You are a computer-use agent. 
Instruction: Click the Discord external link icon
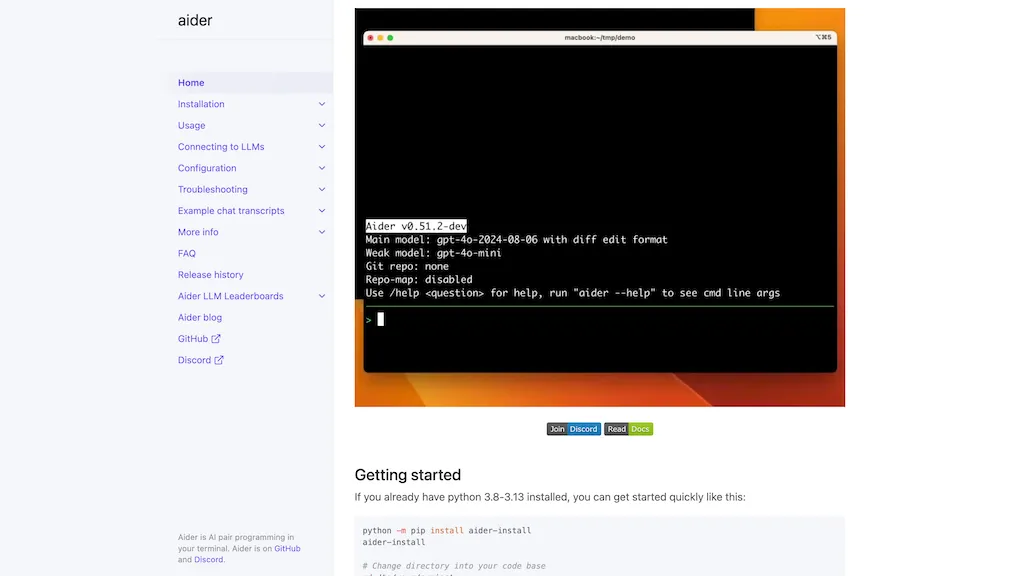pos(219,360)
